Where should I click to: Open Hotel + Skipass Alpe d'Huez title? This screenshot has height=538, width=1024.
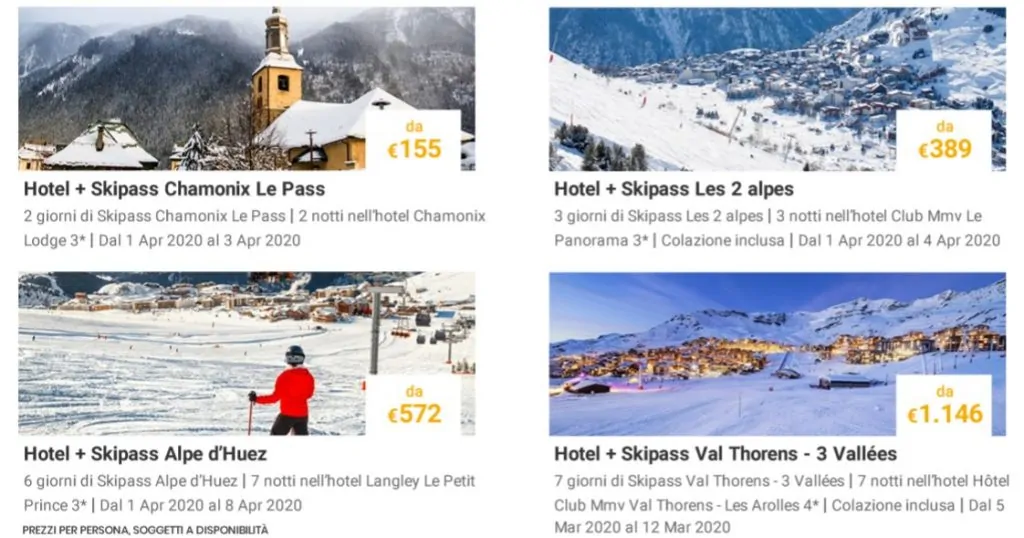point(145,454)
